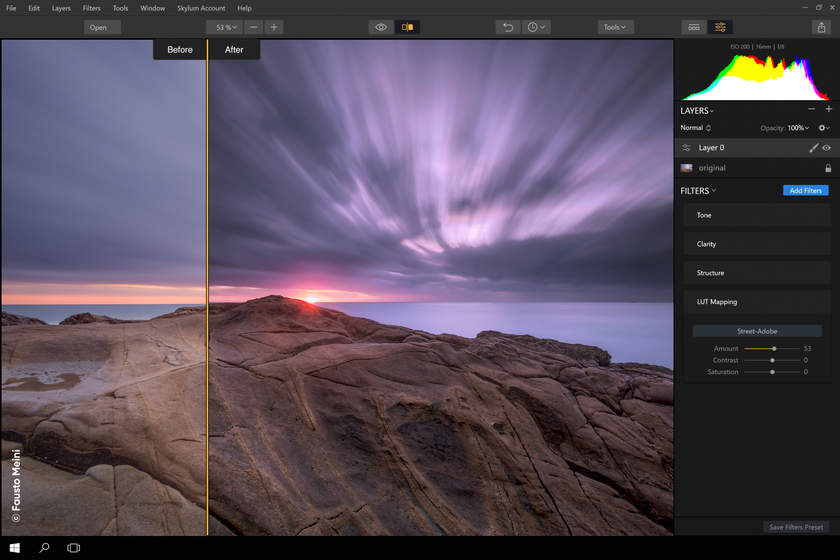Viewport: 840px width, 560px height.
Task: Open the Filters menu
Action: coord(92,8)
